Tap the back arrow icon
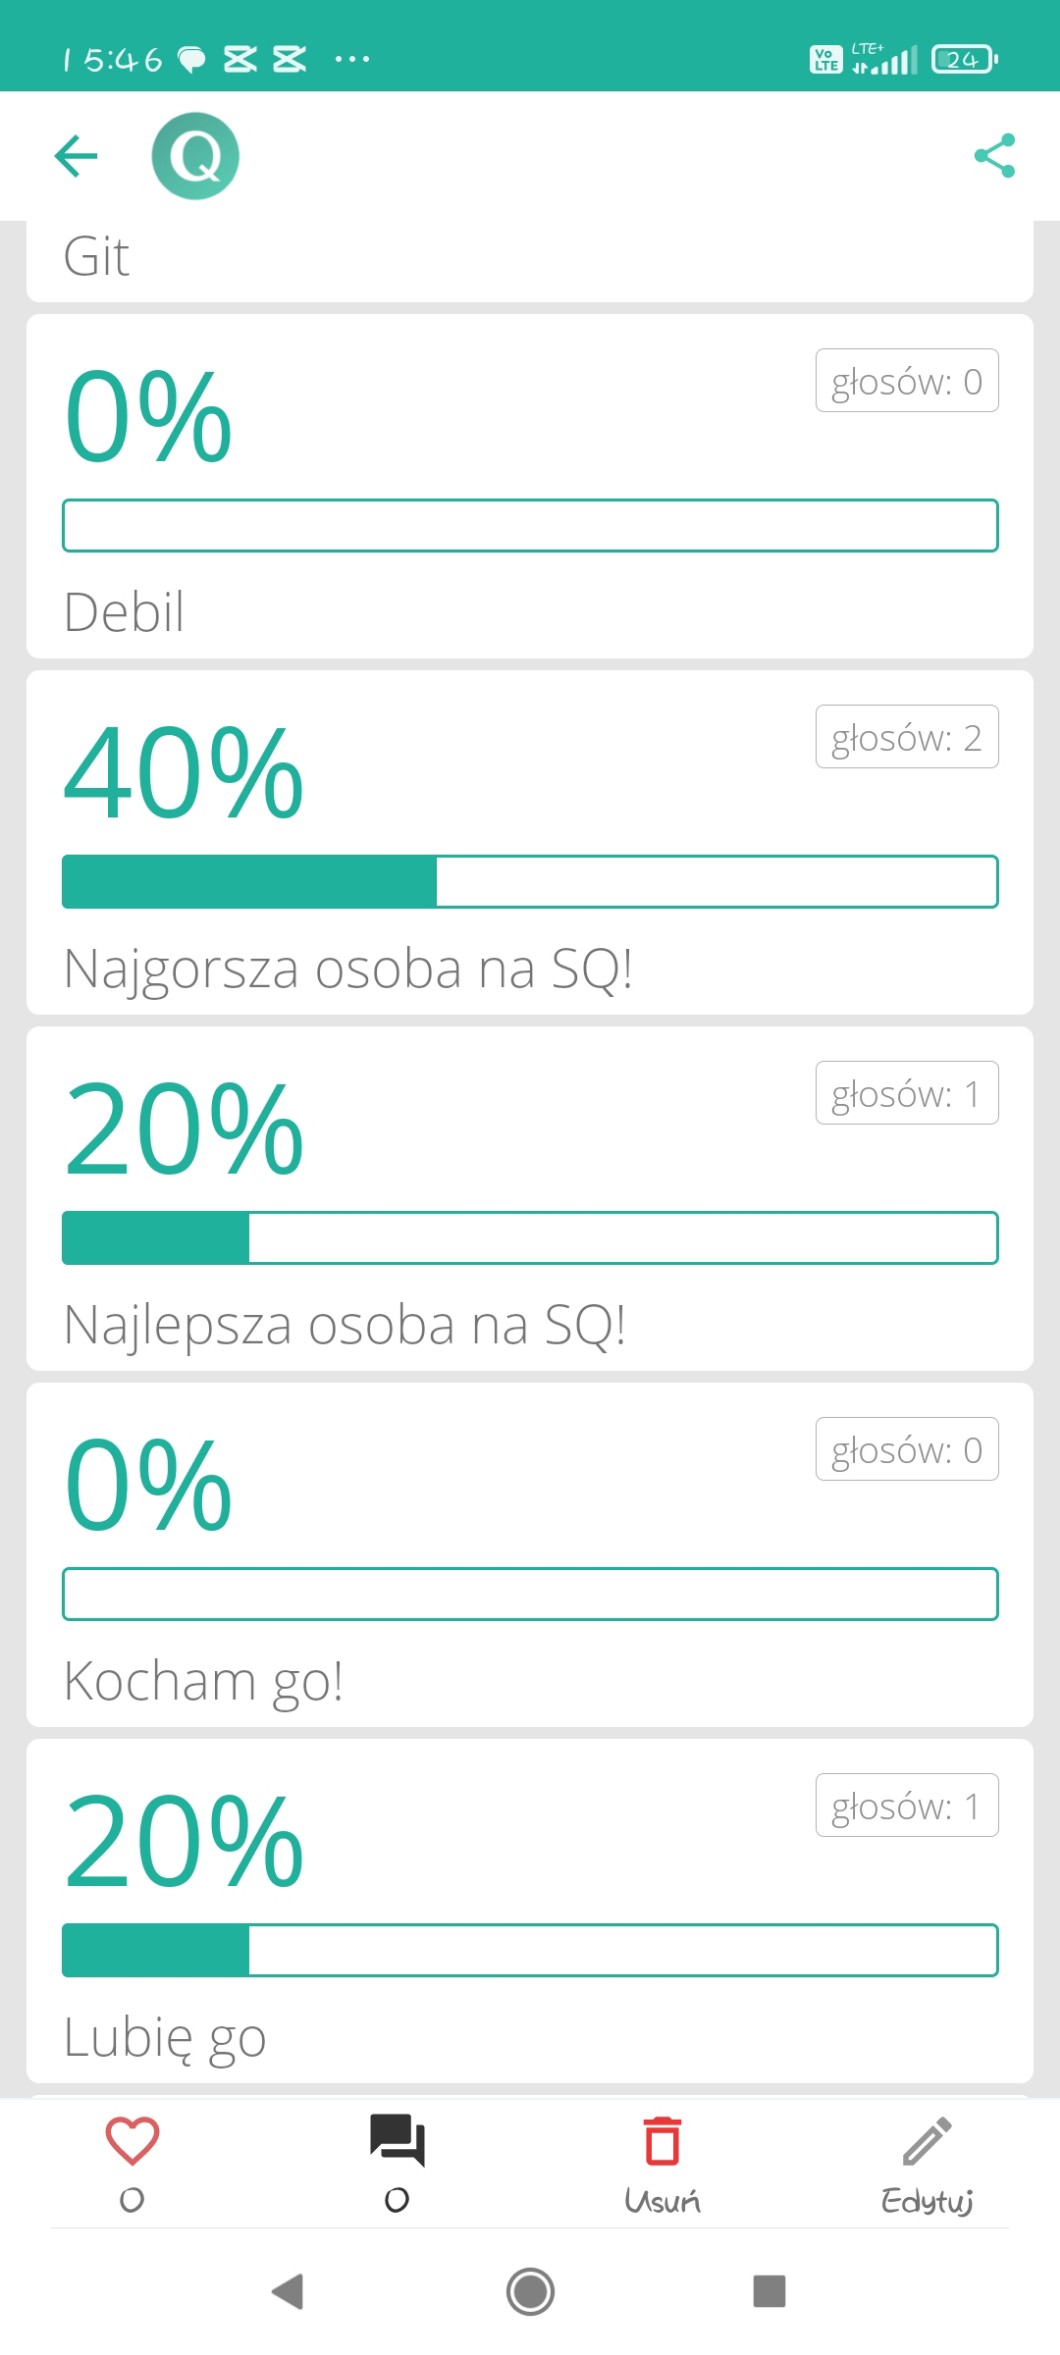 point(76,156)
